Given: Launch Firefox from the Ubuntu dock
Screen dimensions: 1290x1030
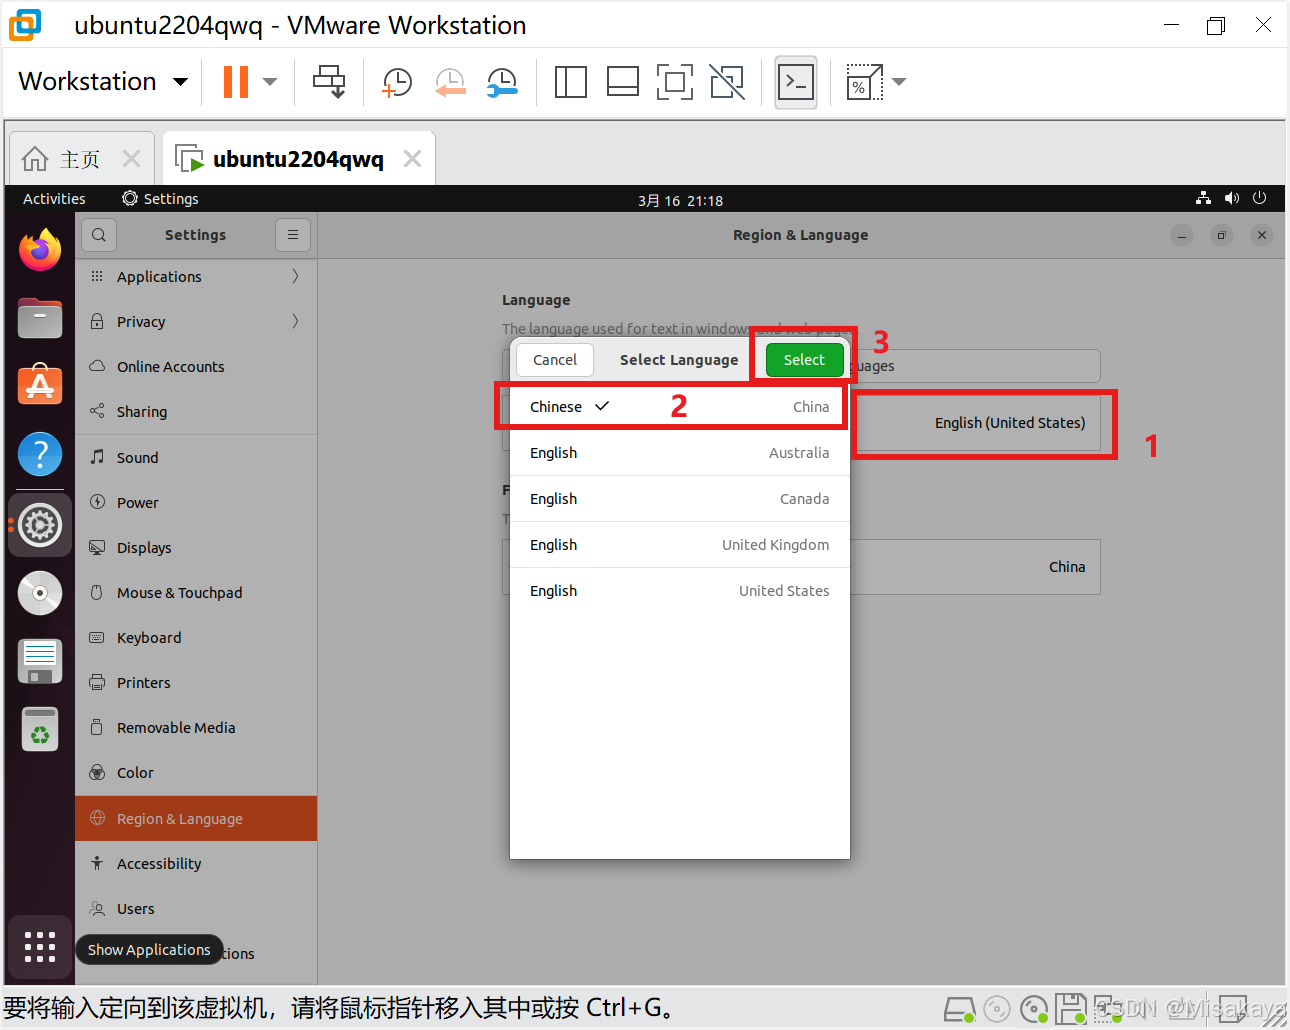Looking at the screenshot, I should click(40, 250).
